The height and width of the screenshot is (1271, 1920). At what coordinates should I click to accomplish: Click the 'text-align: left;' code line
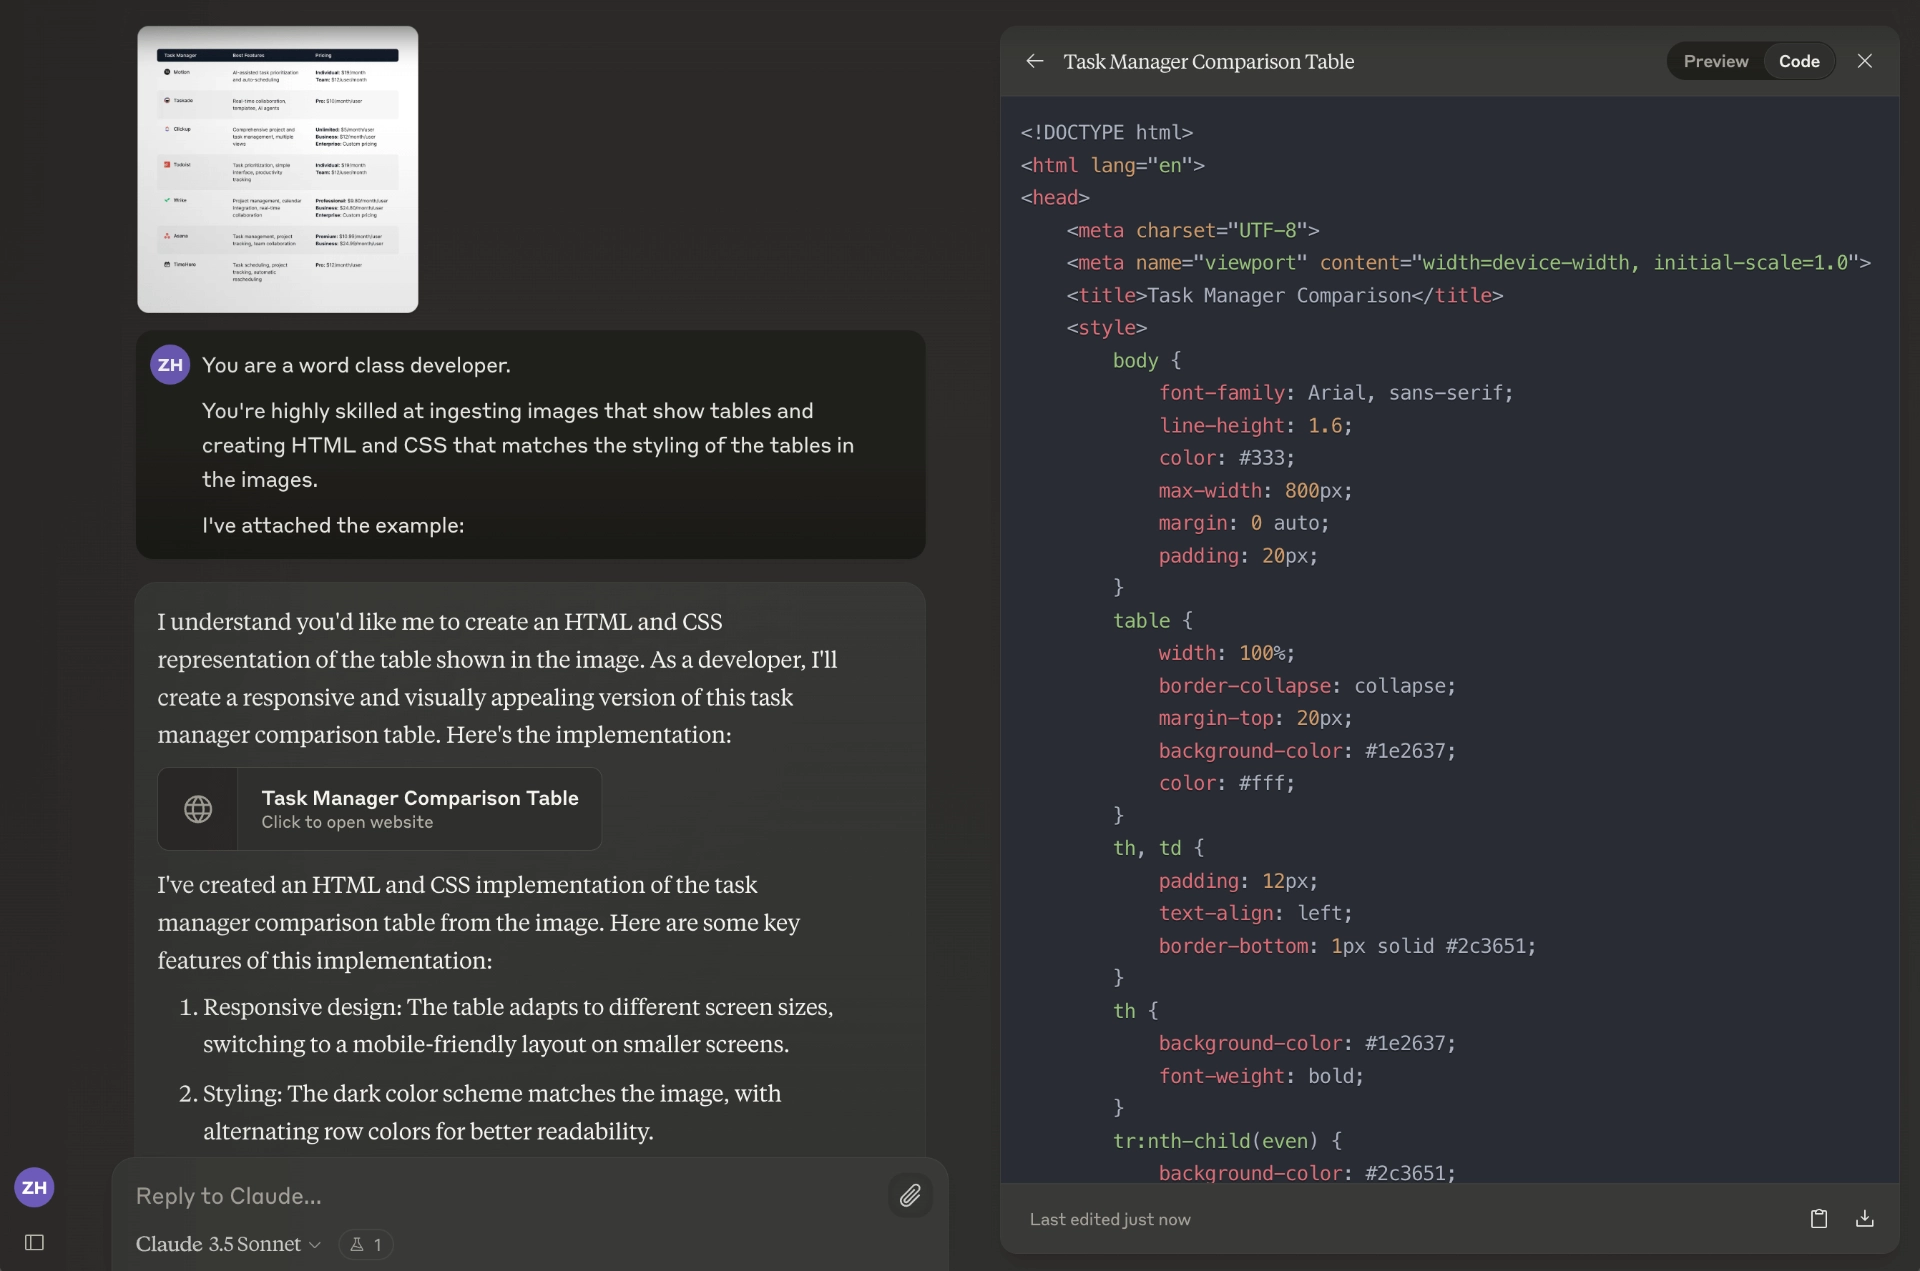click(x=1256, y=914)
